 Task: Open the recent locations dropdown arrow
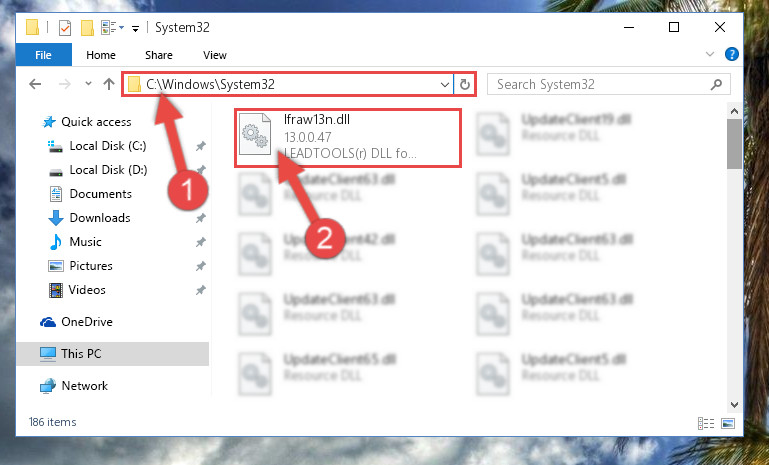point(88,84)
